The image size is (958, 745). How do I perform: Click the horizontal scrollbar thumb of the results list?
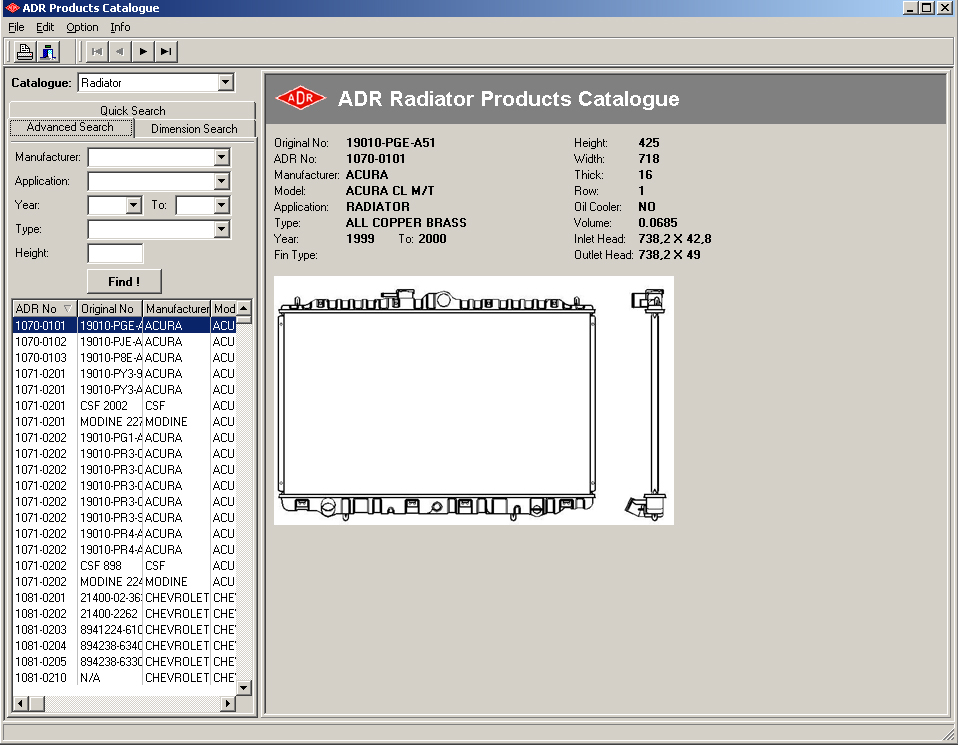click(x=37, y=703)
